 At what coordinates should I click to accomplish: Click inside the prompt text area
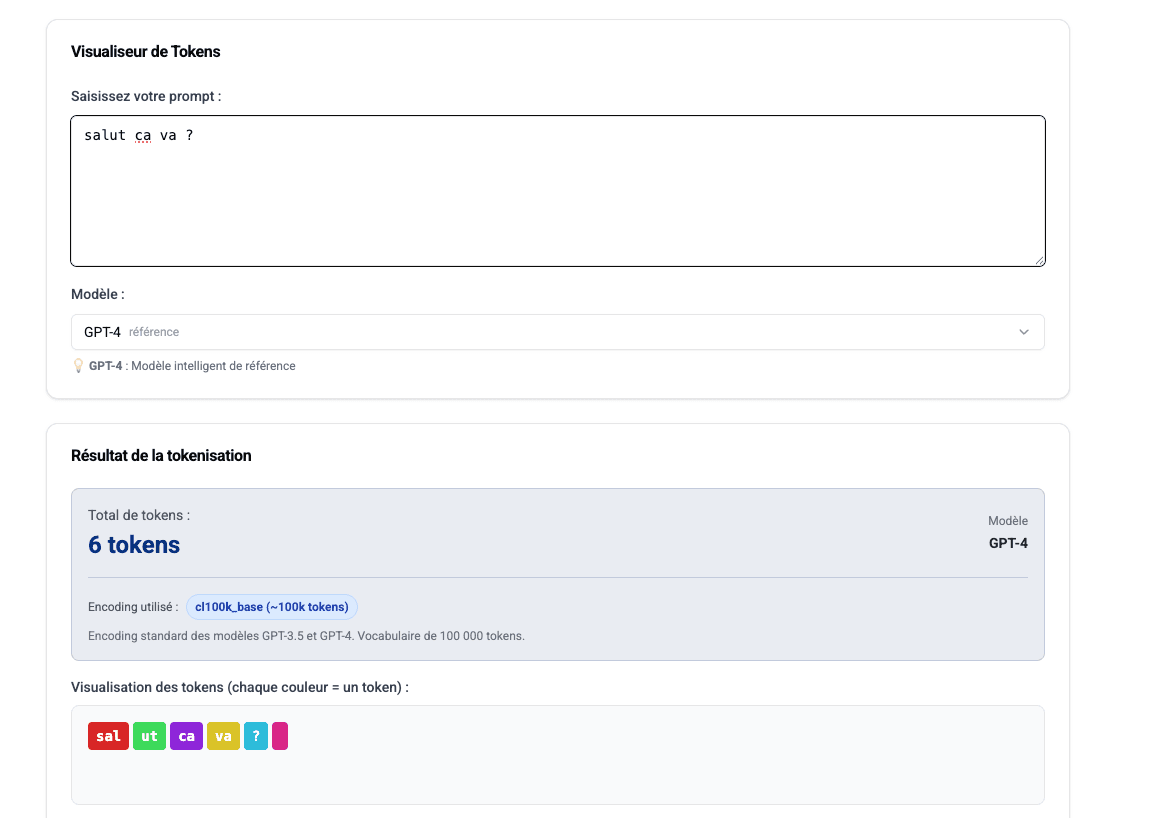coord(557,190)
